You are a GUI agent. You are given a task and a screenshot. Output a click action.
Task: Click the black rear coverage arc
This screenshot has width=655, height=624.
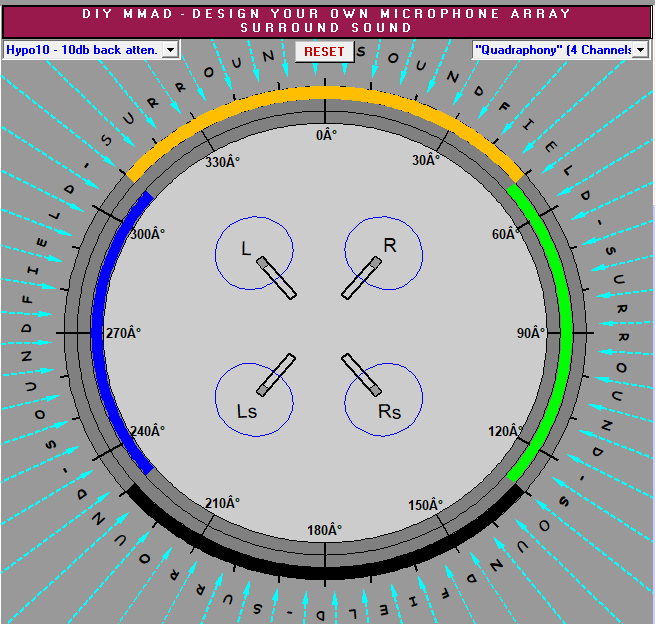(324, 571)
